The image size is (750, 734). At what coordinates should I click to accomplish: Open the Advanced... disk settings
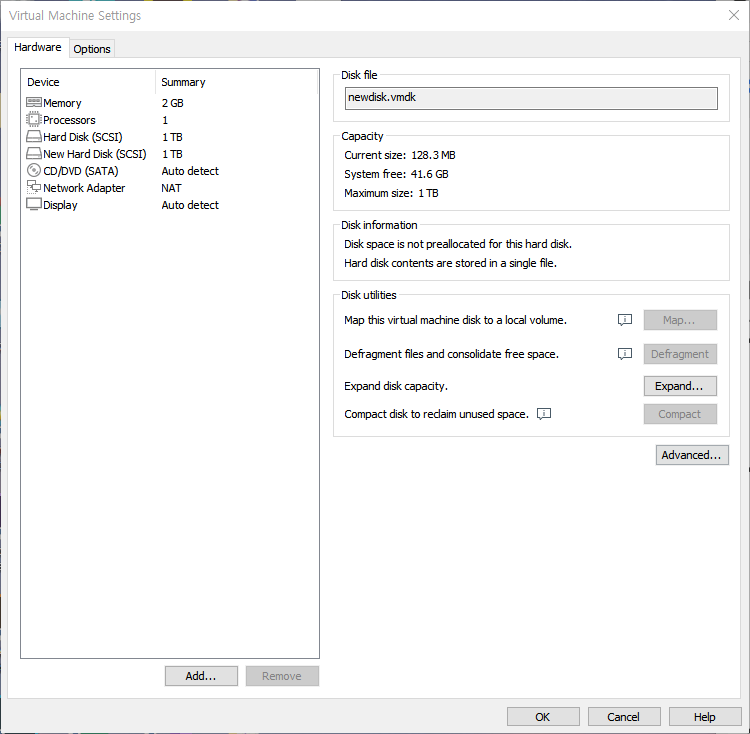692,455
